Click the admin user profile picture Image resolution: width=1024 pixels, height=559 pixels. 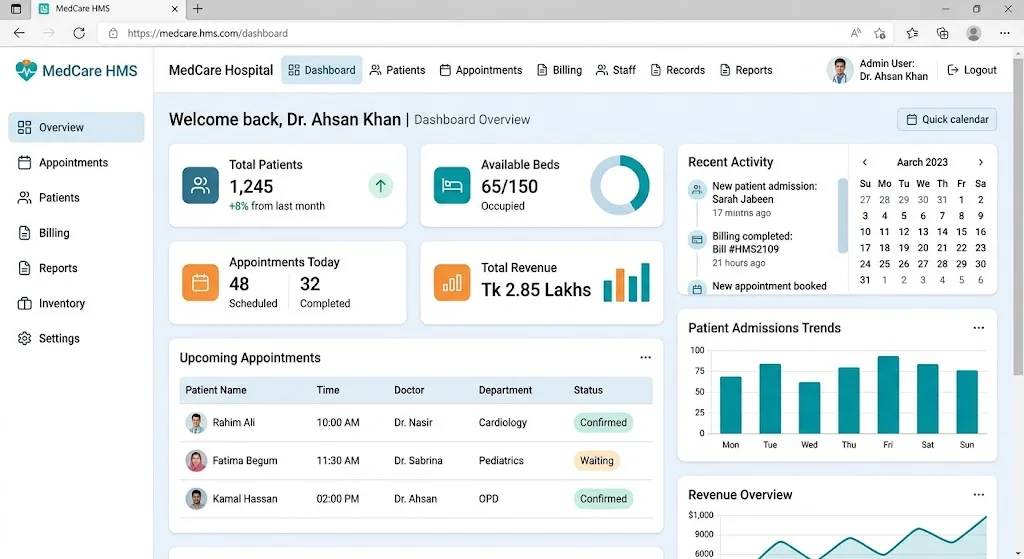[840, 70]
